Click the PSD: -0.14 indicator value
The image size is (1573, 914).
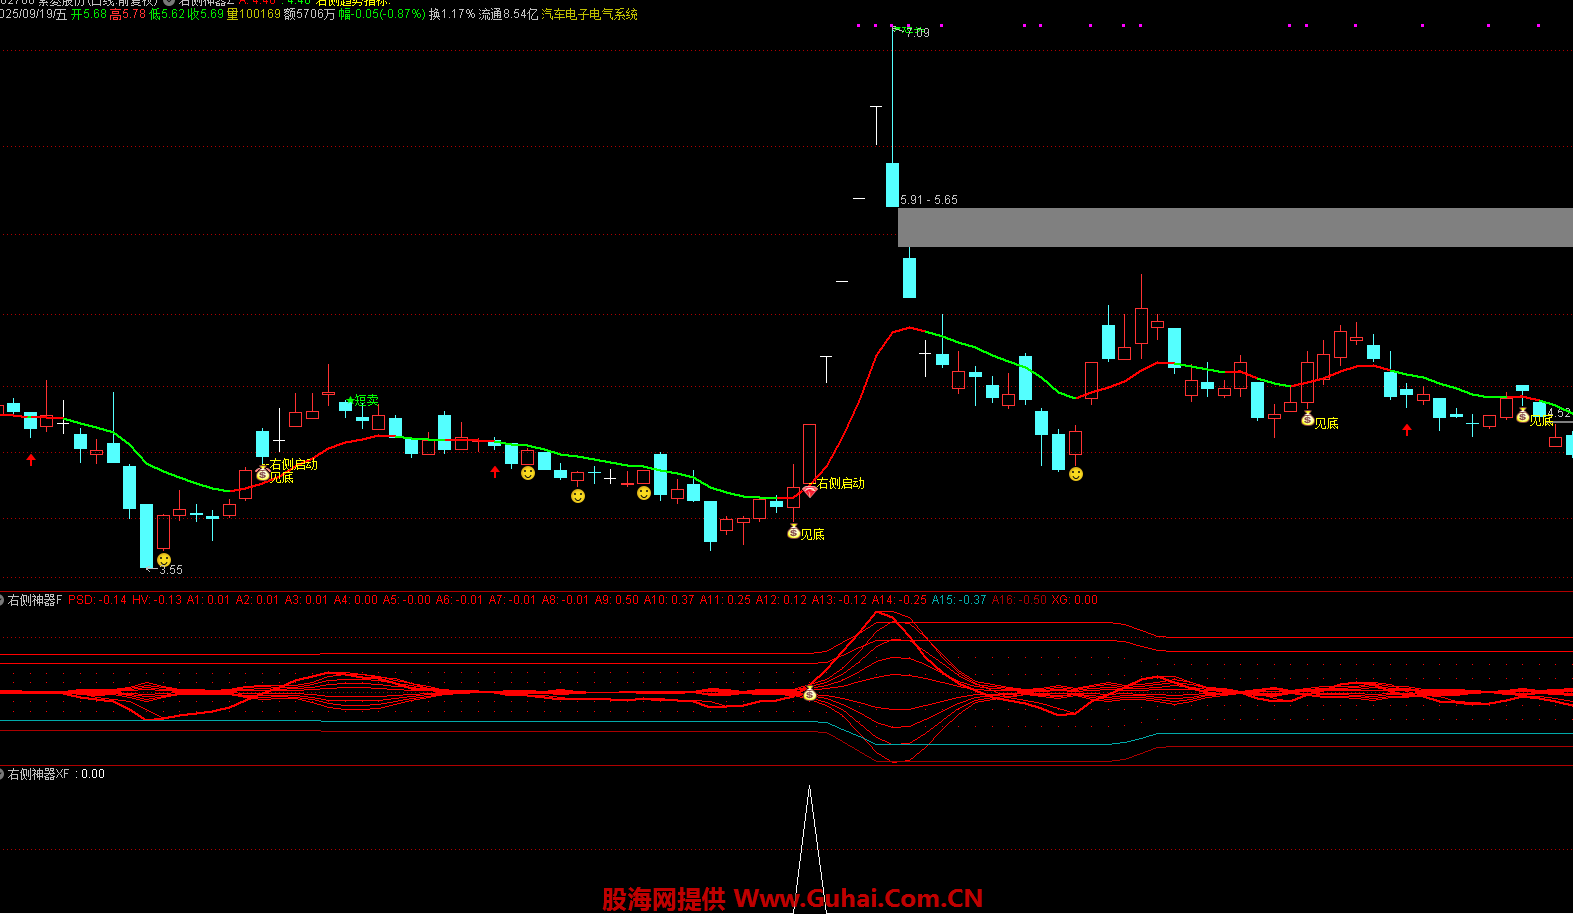click(97, 600)
